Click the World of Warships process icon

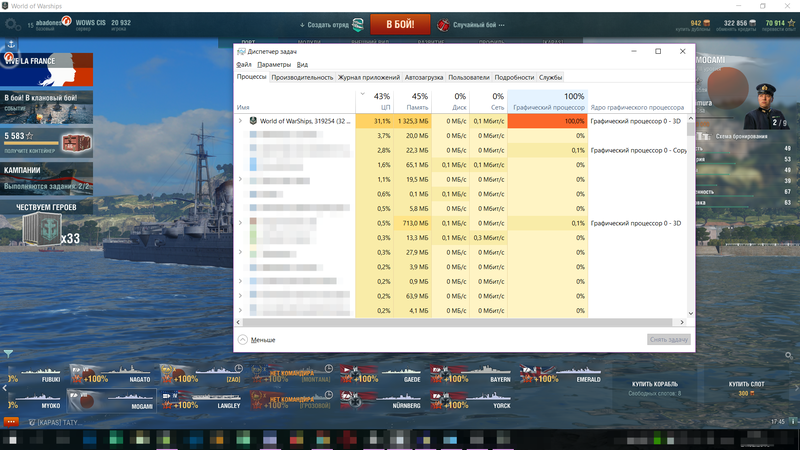[x=253, y=121]
